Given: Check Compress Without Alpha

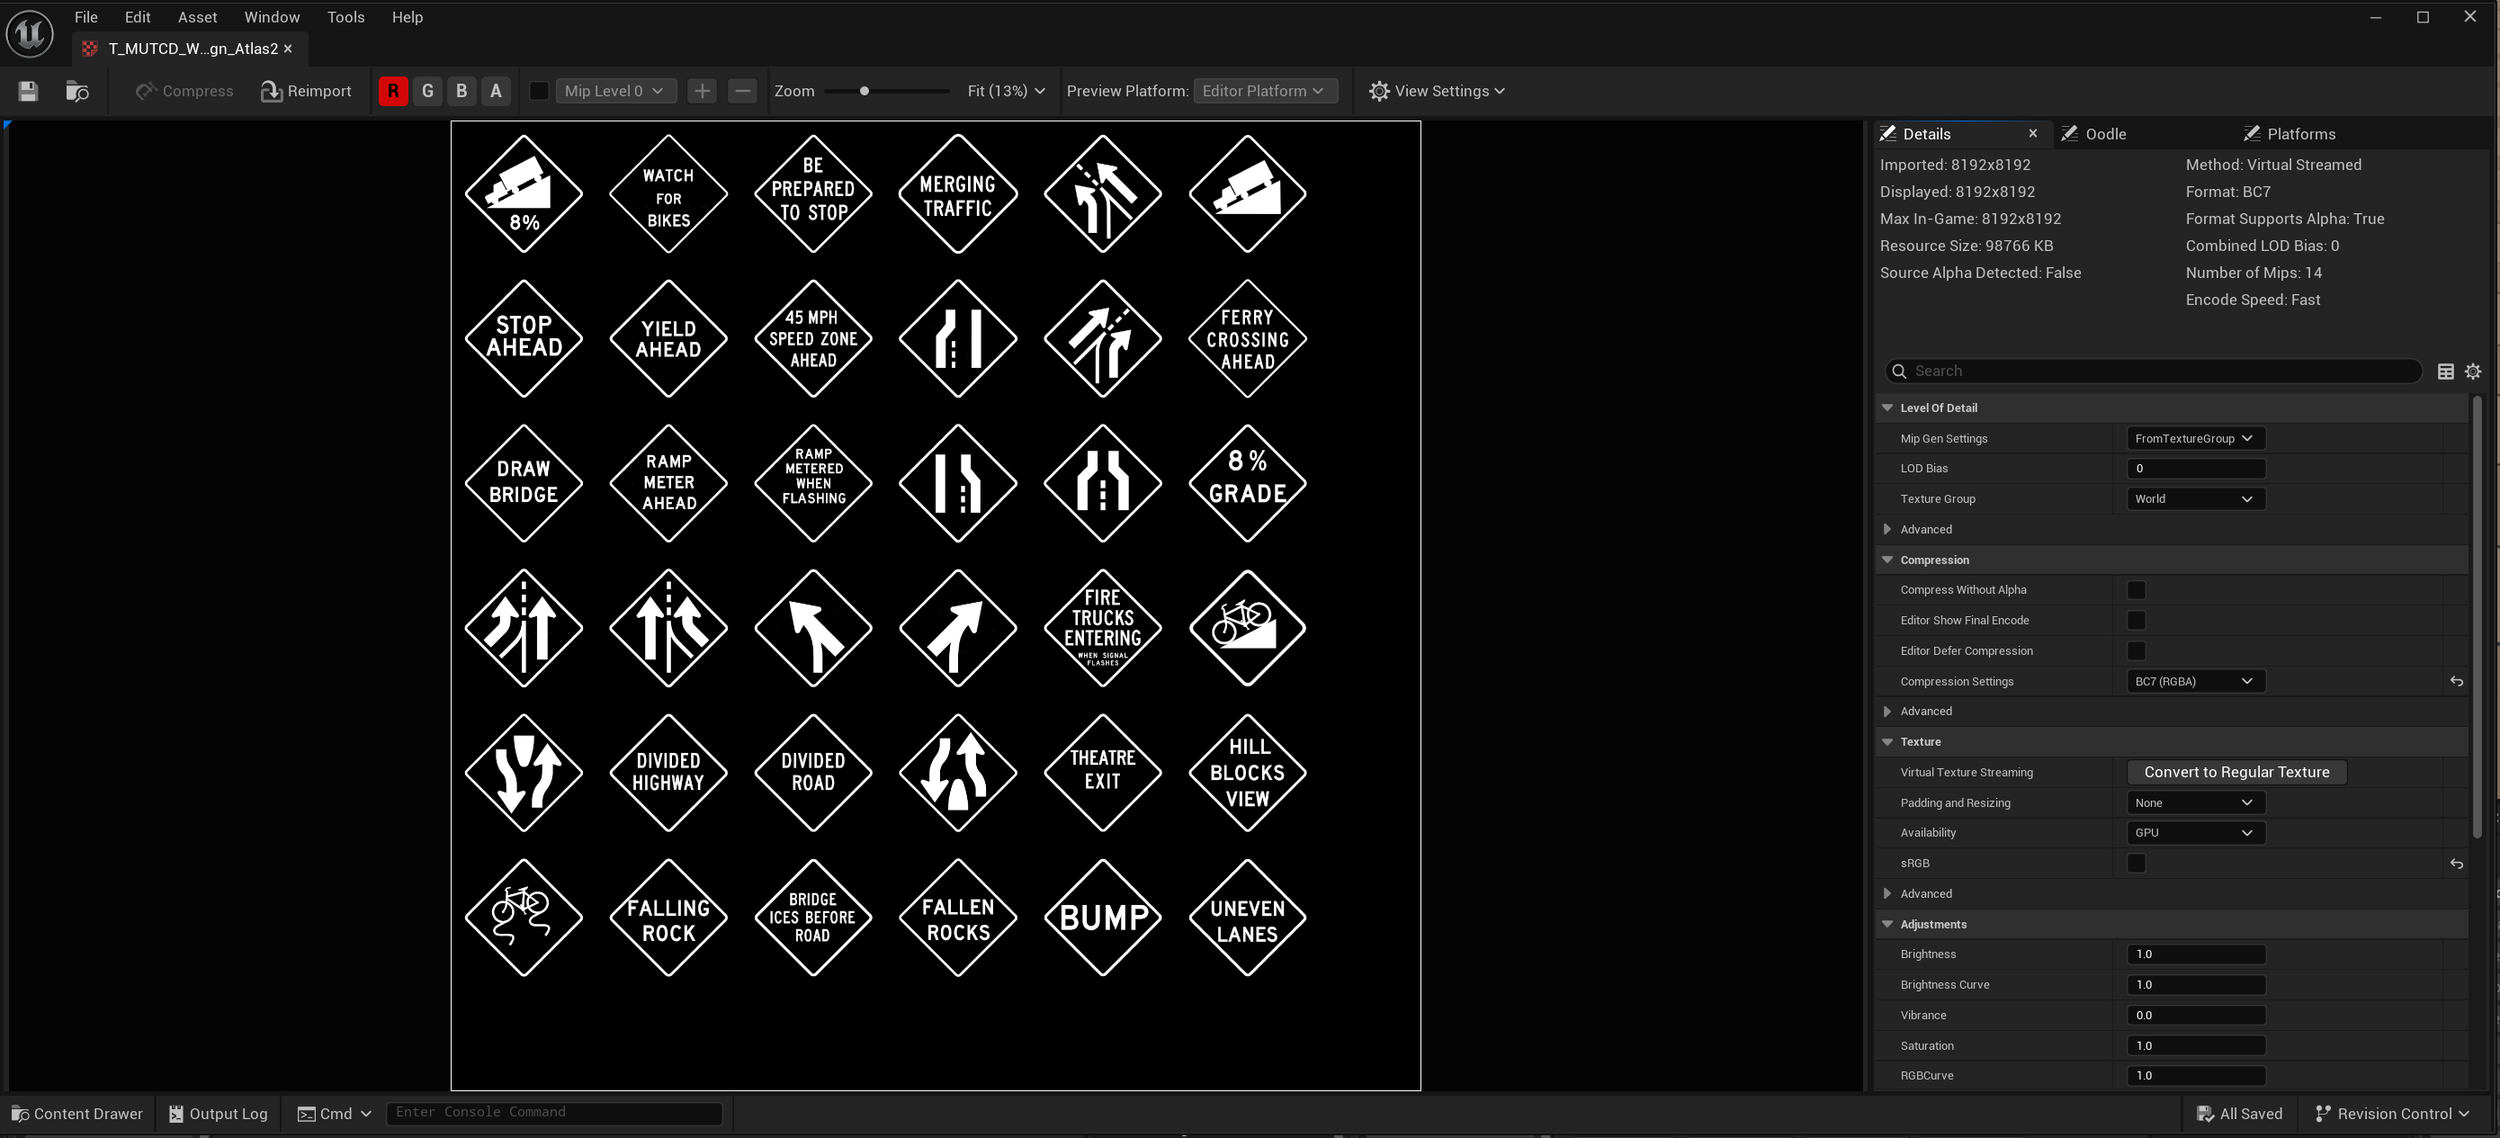Looking at the screenshot, I should (2136, 590).
